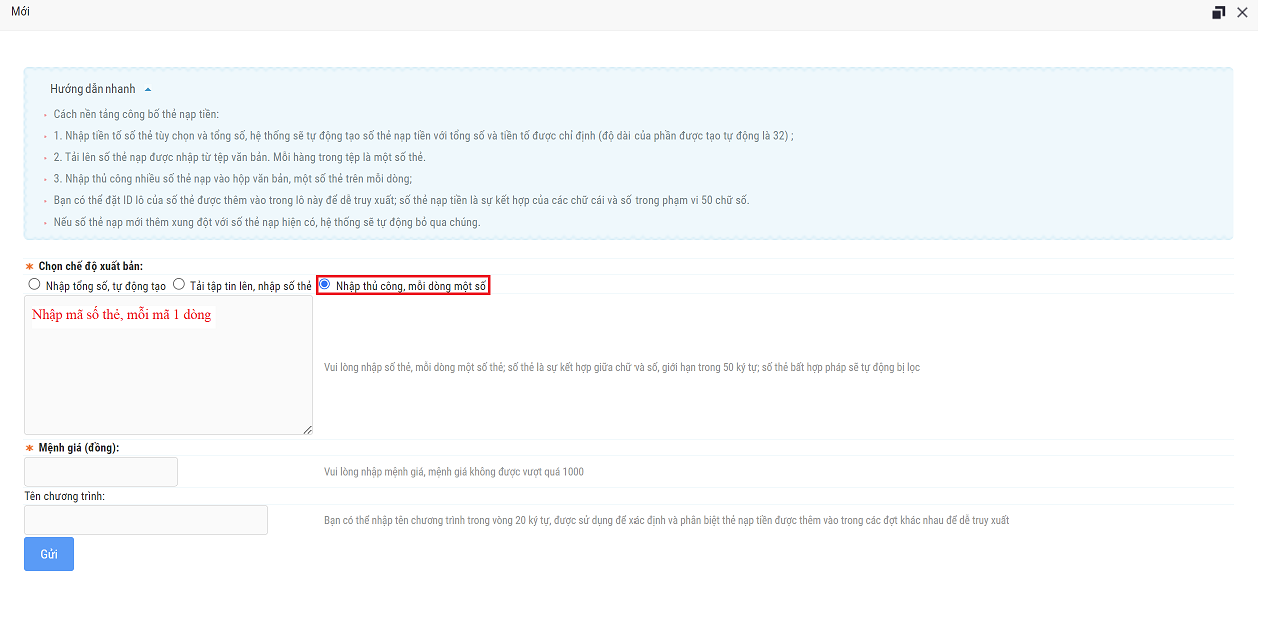This screenshot has height=644, width=1264.
Task: Choose Tải tập tin lên, nhập số thẻ
Action: (179, 285)
